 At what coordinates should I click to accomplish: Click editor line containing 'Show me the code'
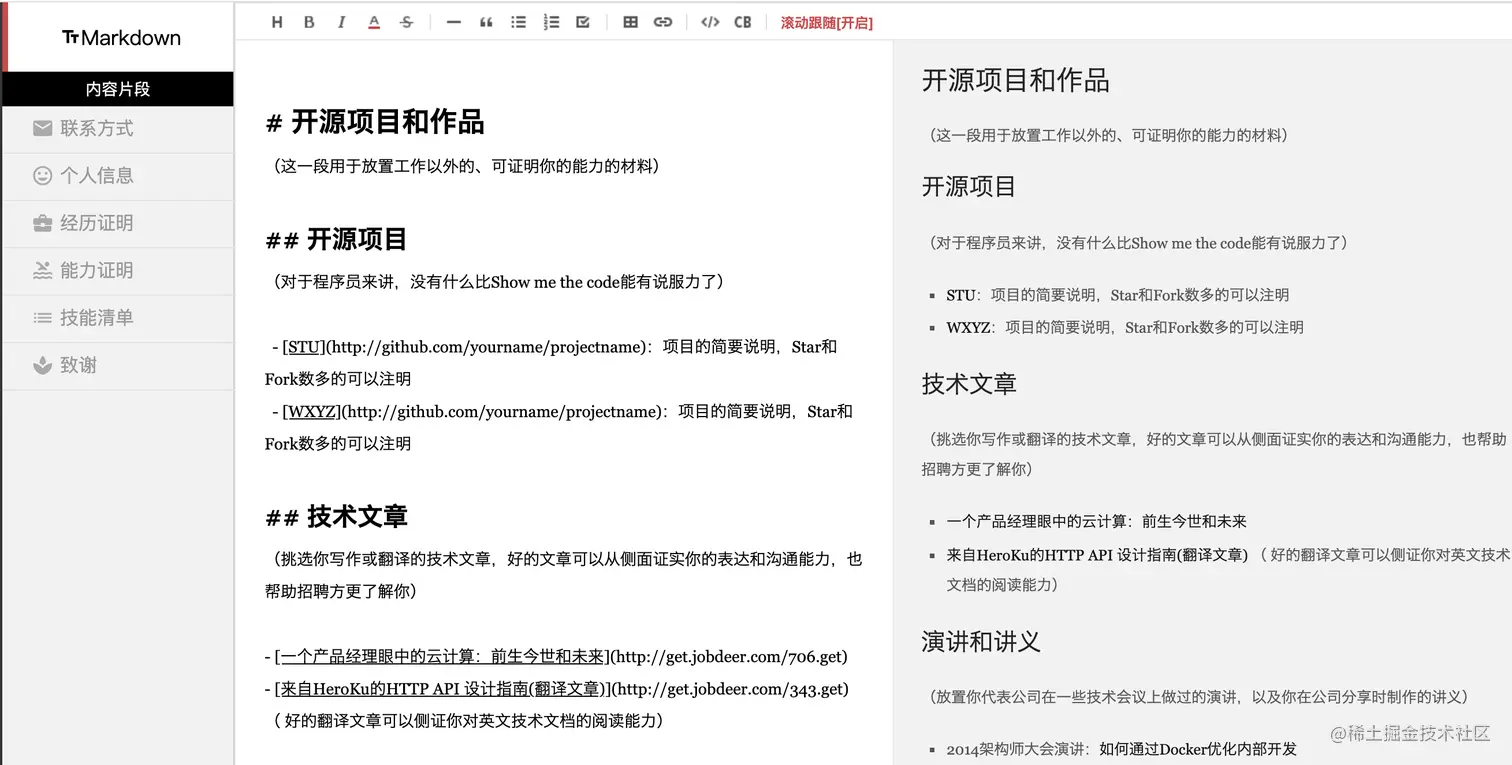click(497, 281)
